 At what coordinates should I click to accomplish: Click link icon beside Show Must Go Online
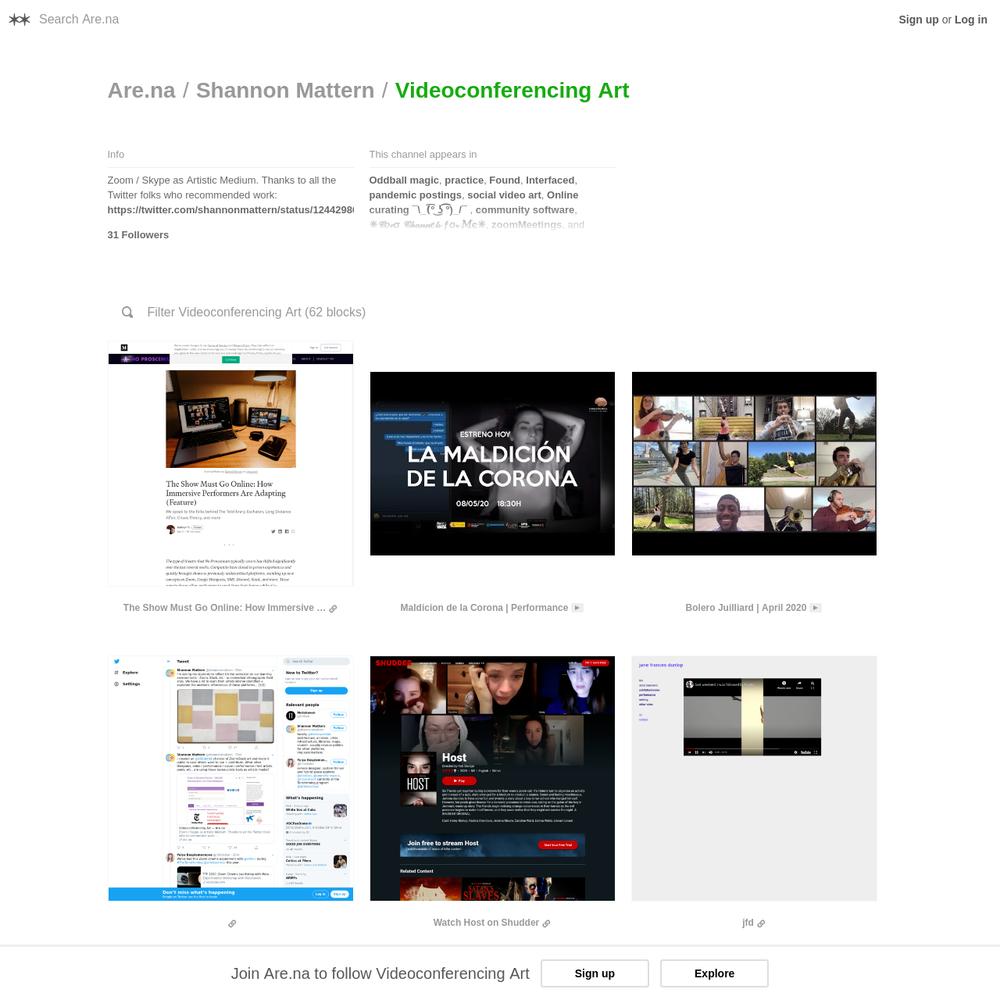[333, 608]
